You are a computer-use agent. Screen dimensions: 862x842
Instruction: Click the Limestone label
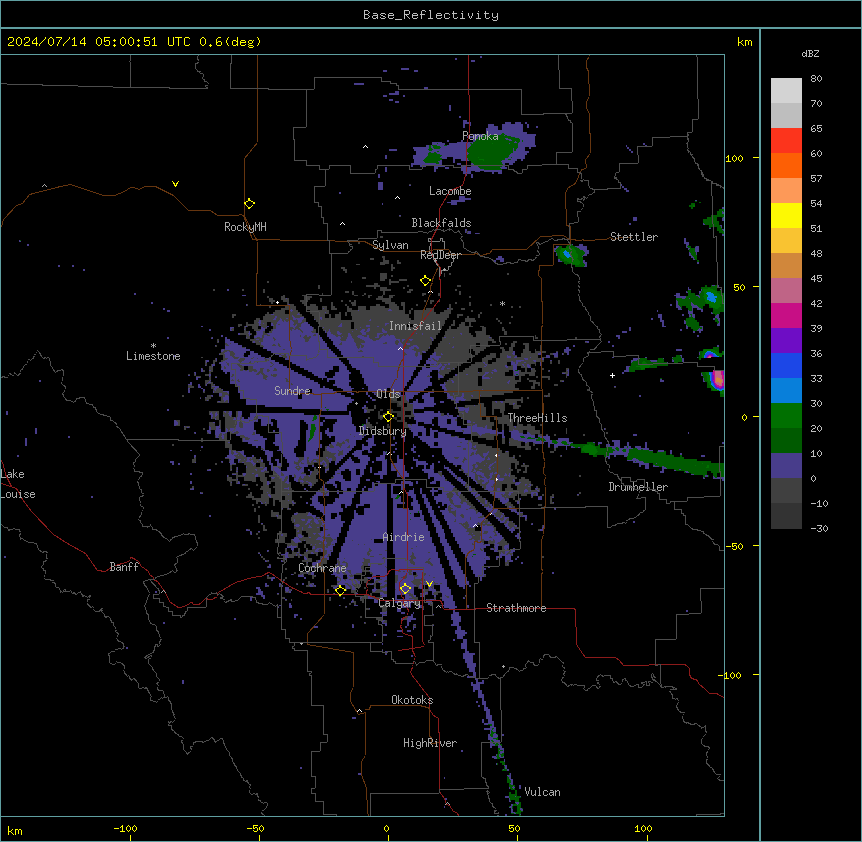pos(153,356)
